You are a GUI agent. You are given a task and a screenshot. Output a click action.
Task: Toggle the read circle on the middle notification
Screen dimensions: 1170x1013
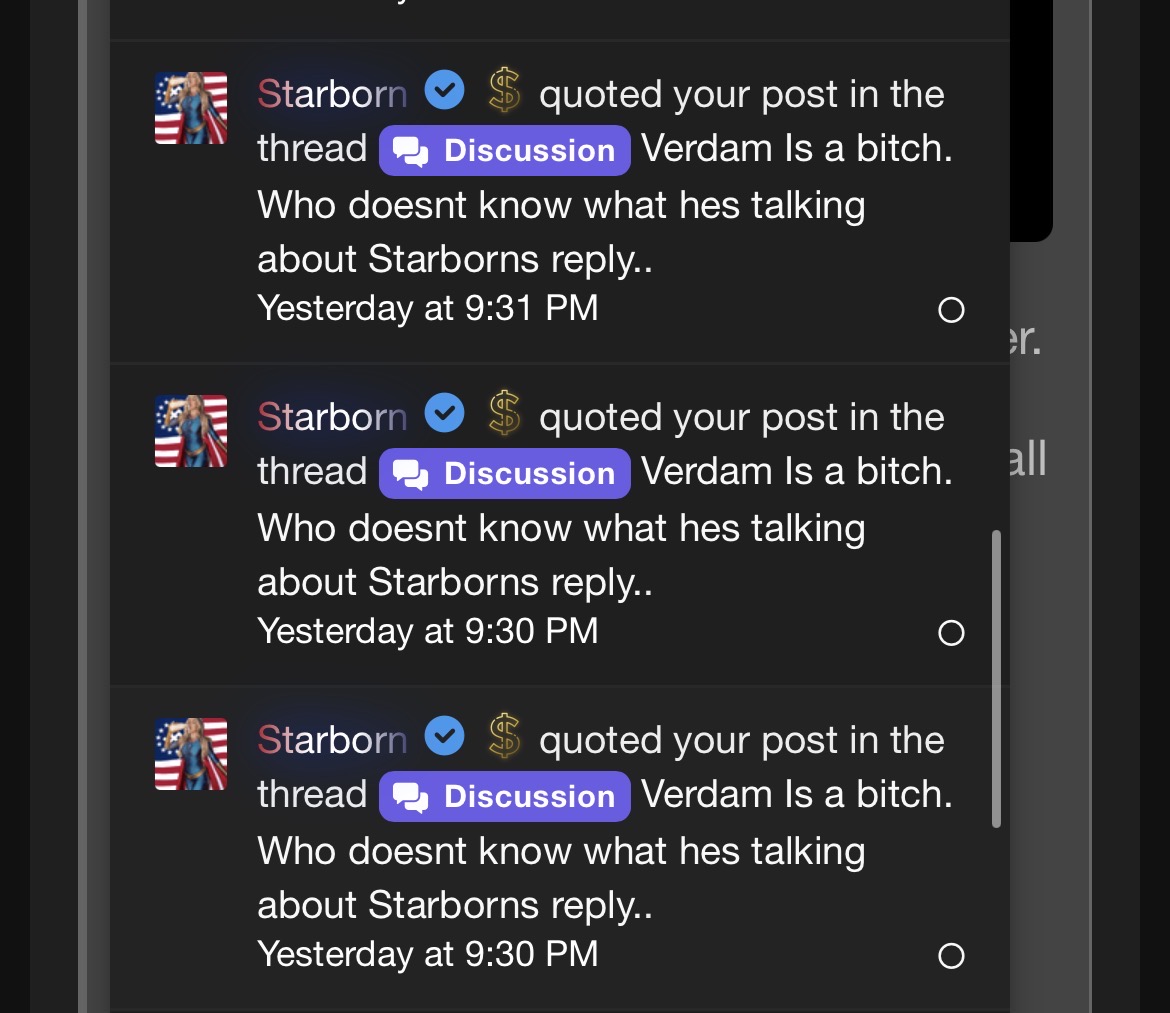951,633
